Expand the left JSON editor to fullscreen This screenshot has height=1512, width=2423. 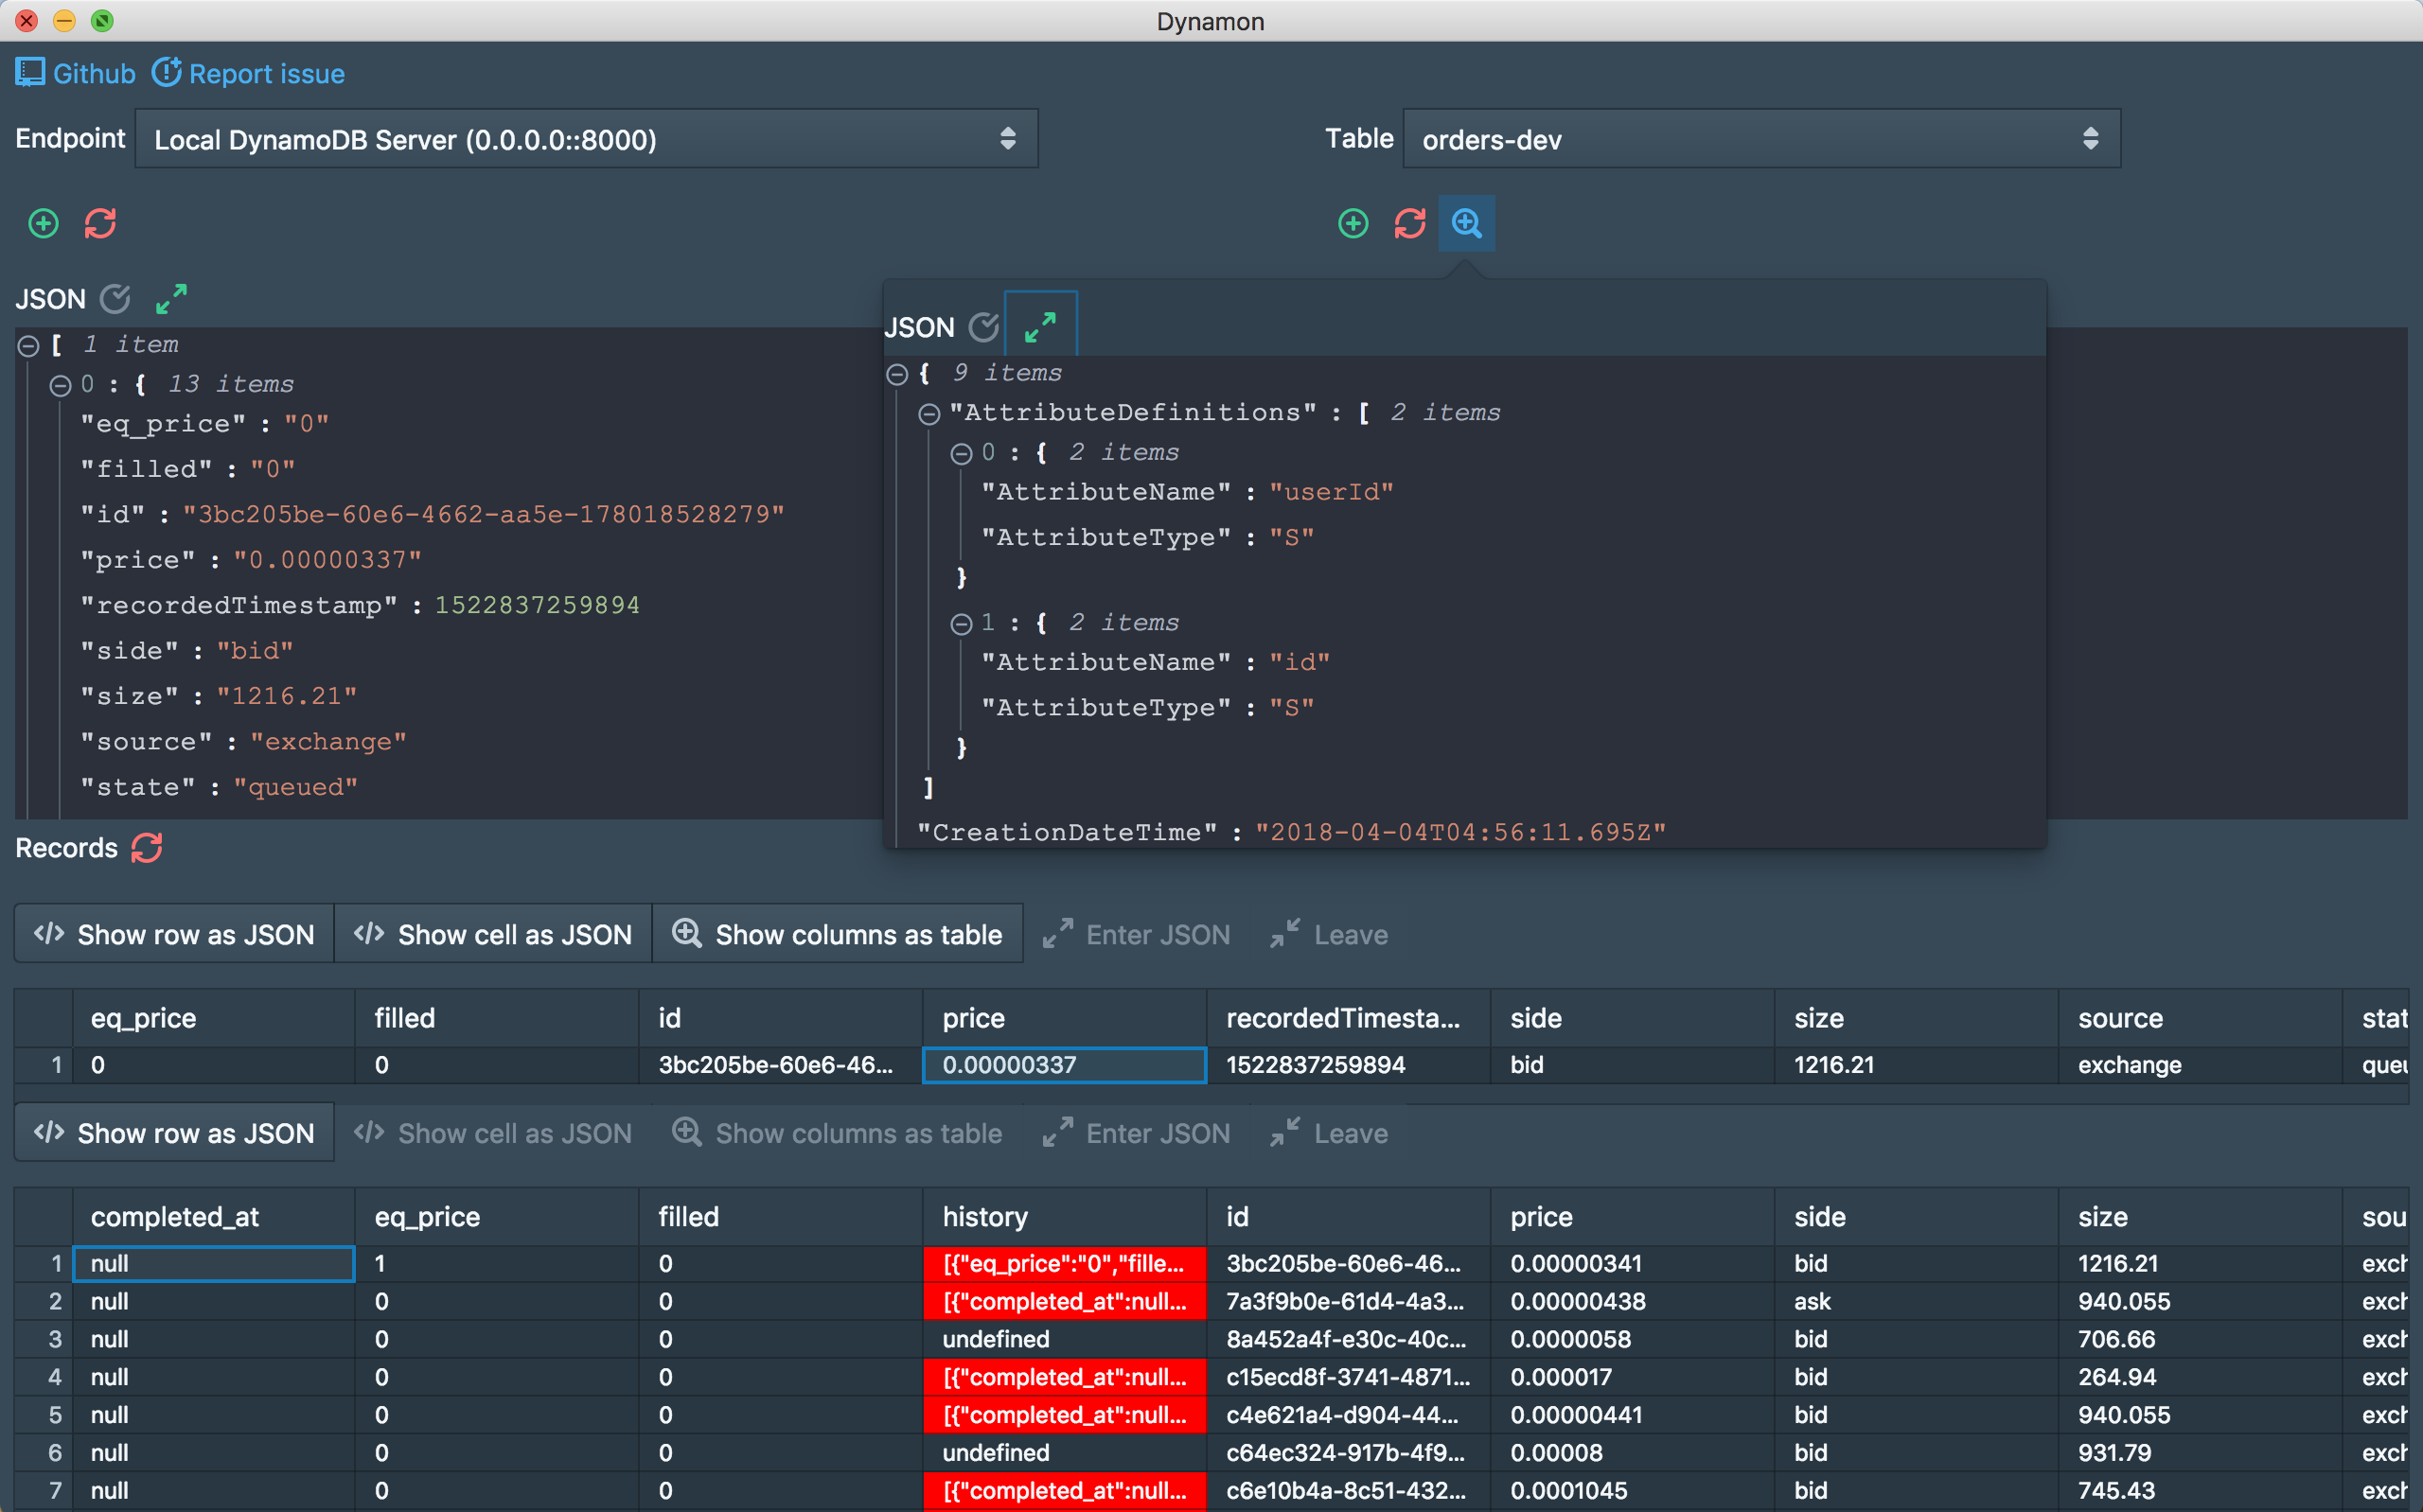[171, 298]
